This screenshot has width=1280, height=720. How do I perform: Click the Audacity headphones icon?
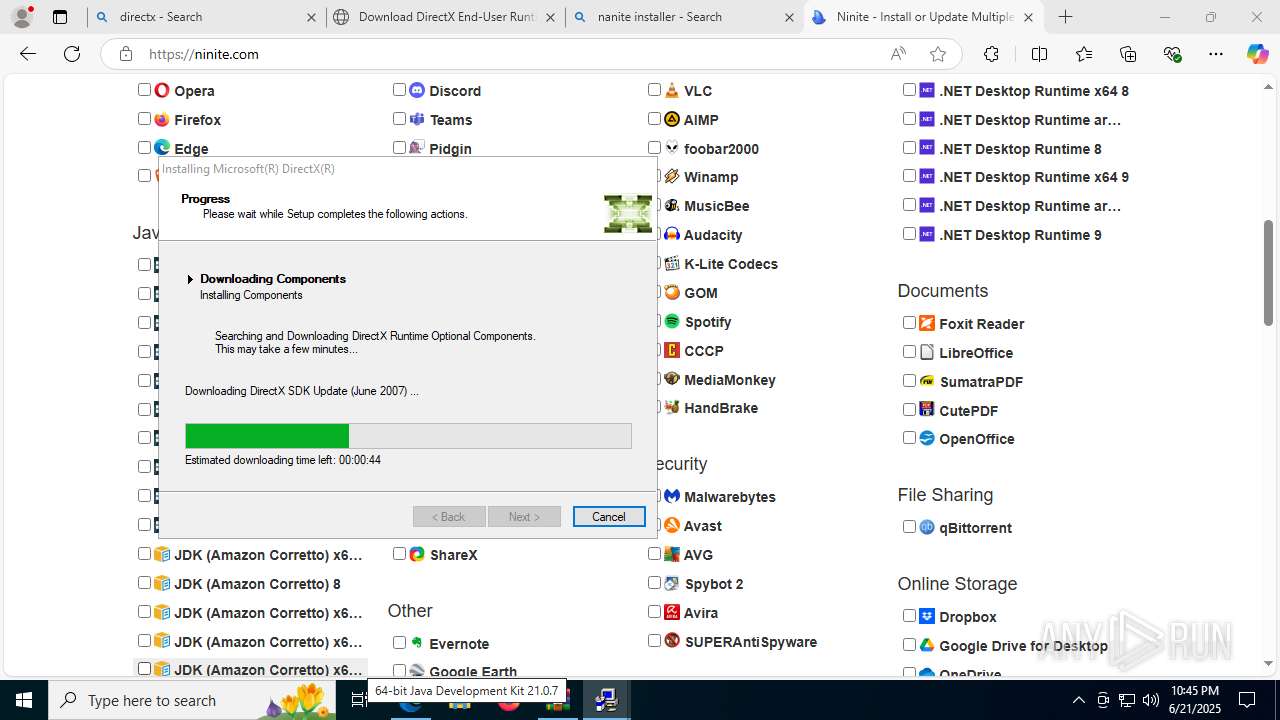pyautogui.click(x=672, y=234)
